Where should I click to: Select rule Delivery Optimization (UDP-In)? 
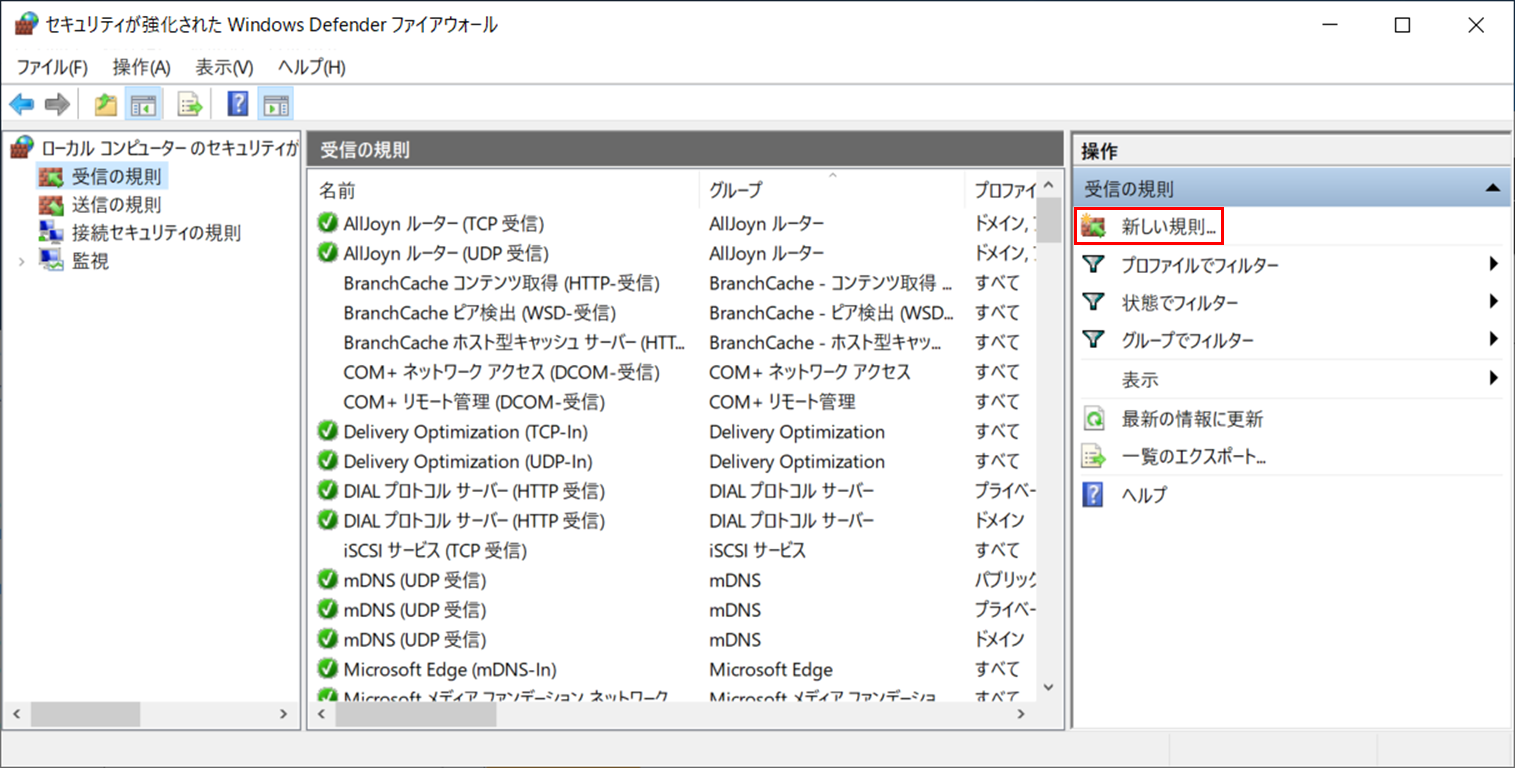(x=468, y=462)
